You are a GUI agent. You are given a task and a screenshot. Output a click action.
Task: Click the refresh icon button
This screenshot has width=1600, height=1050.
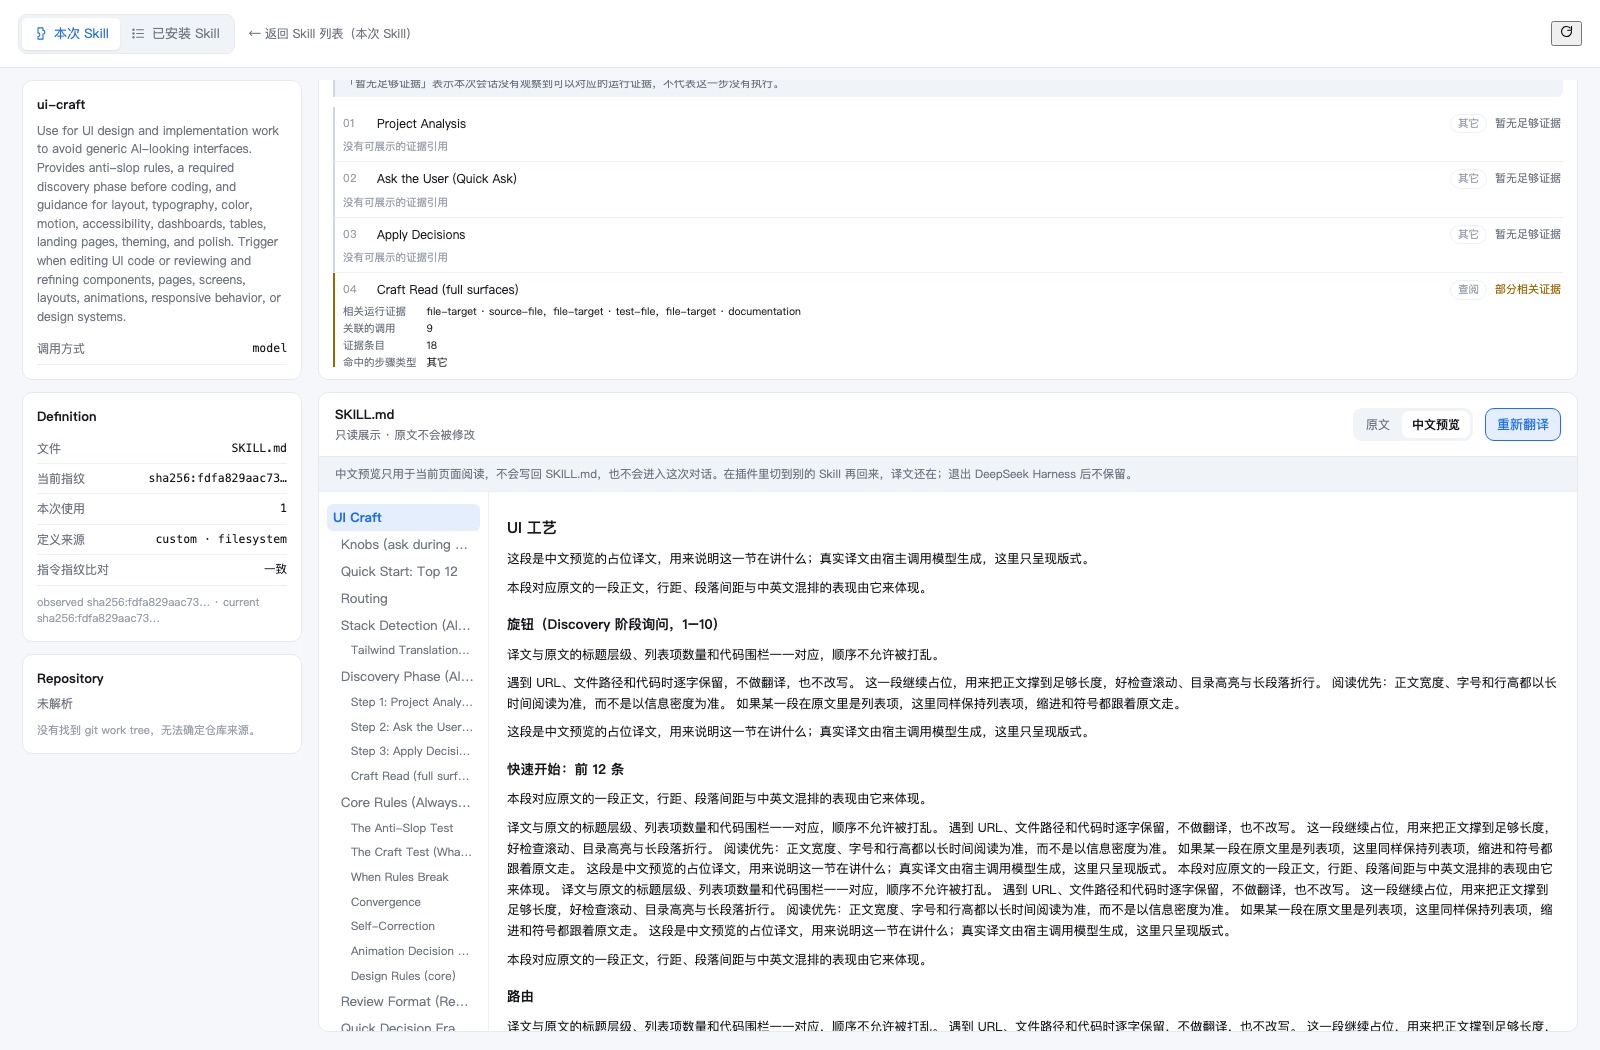pyautogui.click(x=1566, y=33)
